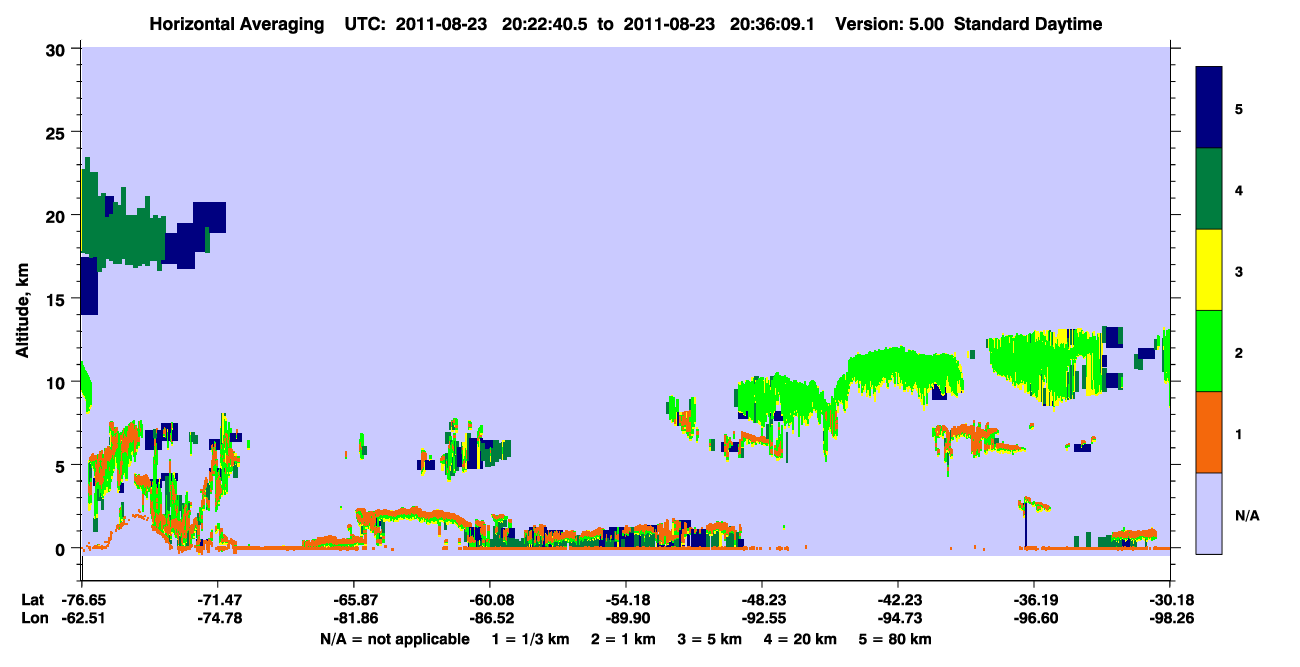
Task: Click the bright green color bar segment labeled 2
Action: tap(1209, 351)
